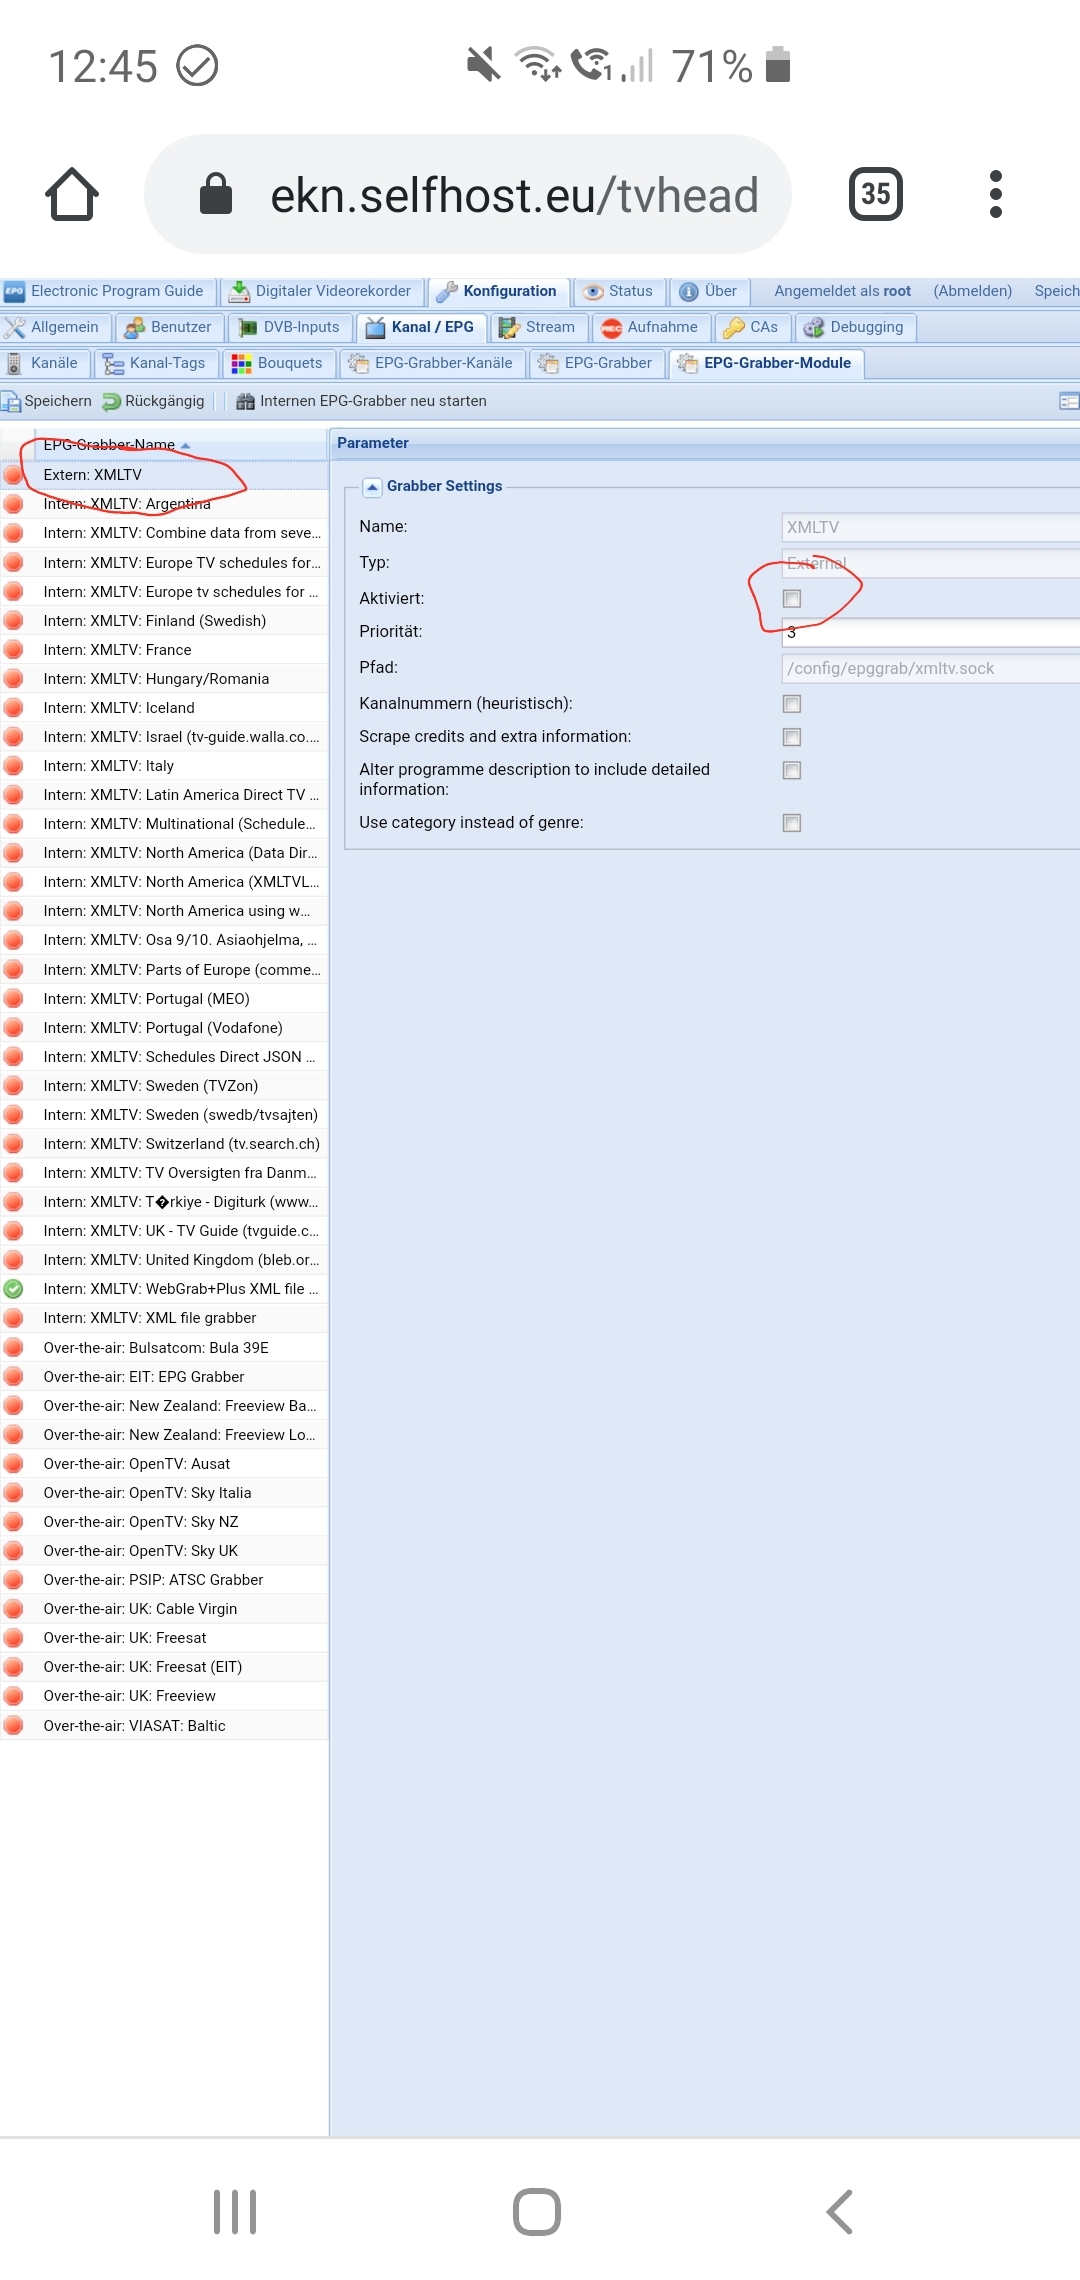Open the browser tab switcher showing 35

pos(875,194)
